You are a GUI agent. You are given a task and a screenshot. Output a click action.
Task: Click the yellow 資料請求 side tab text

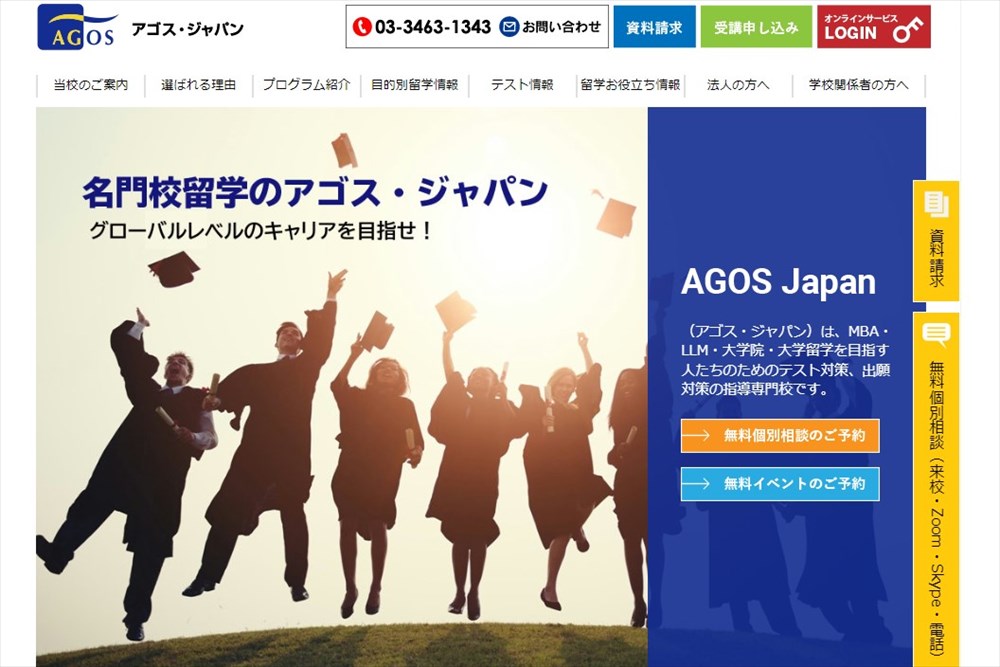[936, 258]
